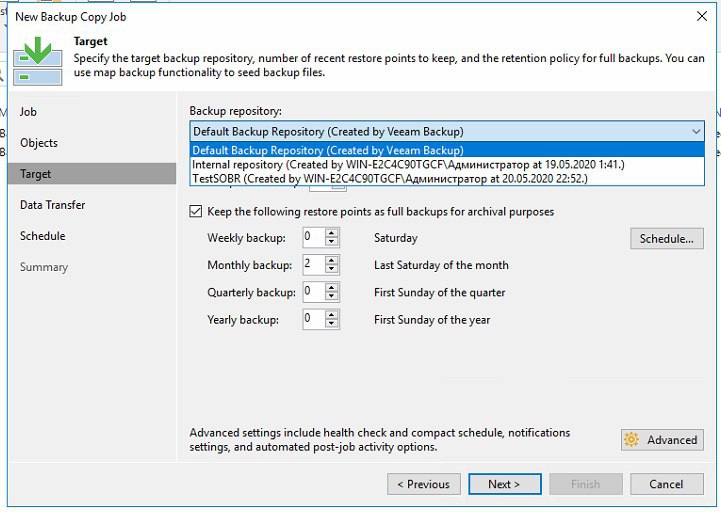
Task: Click the Schedule... button
Action: [x=667, y=239]
